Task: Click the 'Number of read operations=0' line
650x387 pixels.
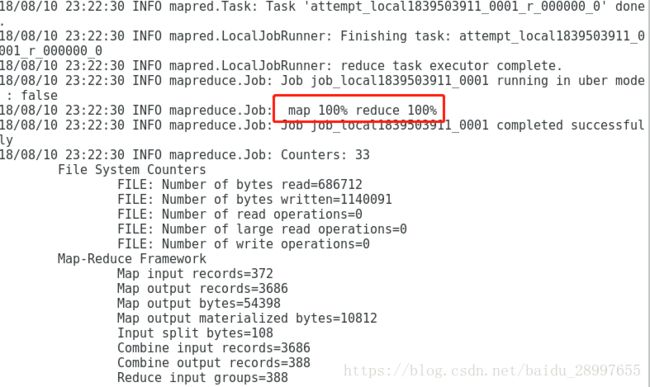Action: pos(240,214)
